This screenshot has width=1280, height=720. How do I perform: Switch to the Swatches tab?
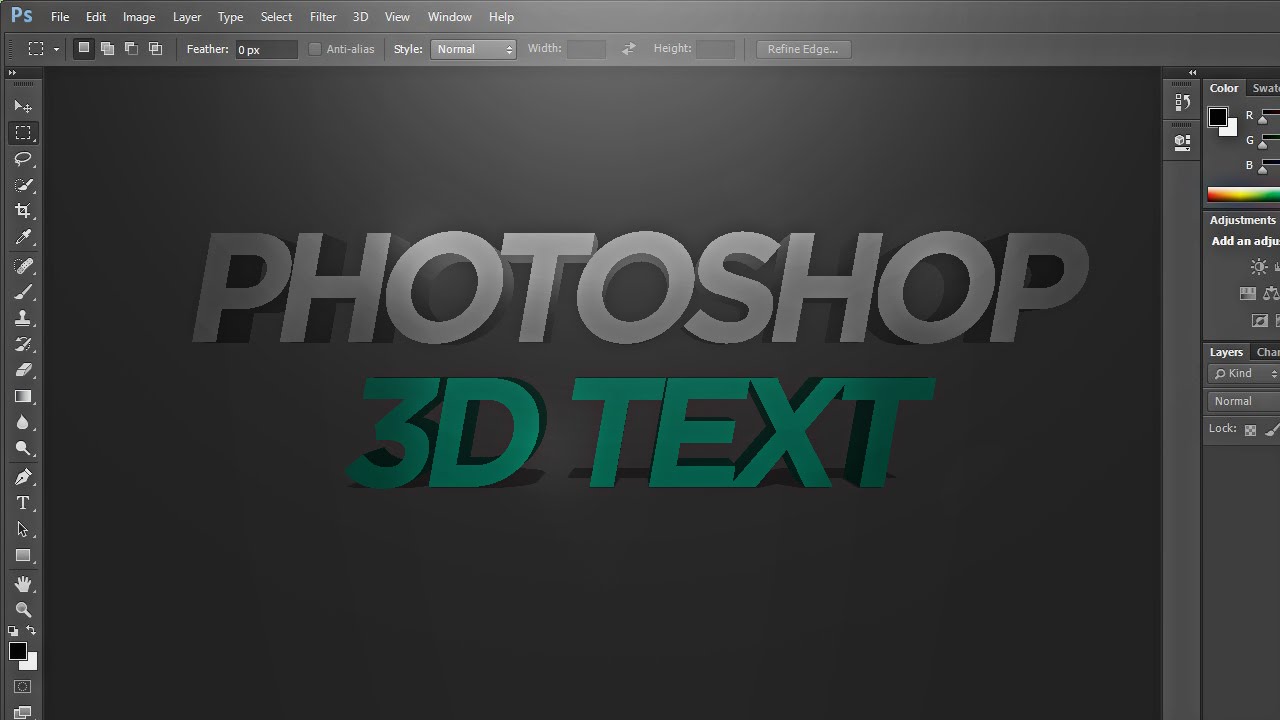(x=1266, y=88)
